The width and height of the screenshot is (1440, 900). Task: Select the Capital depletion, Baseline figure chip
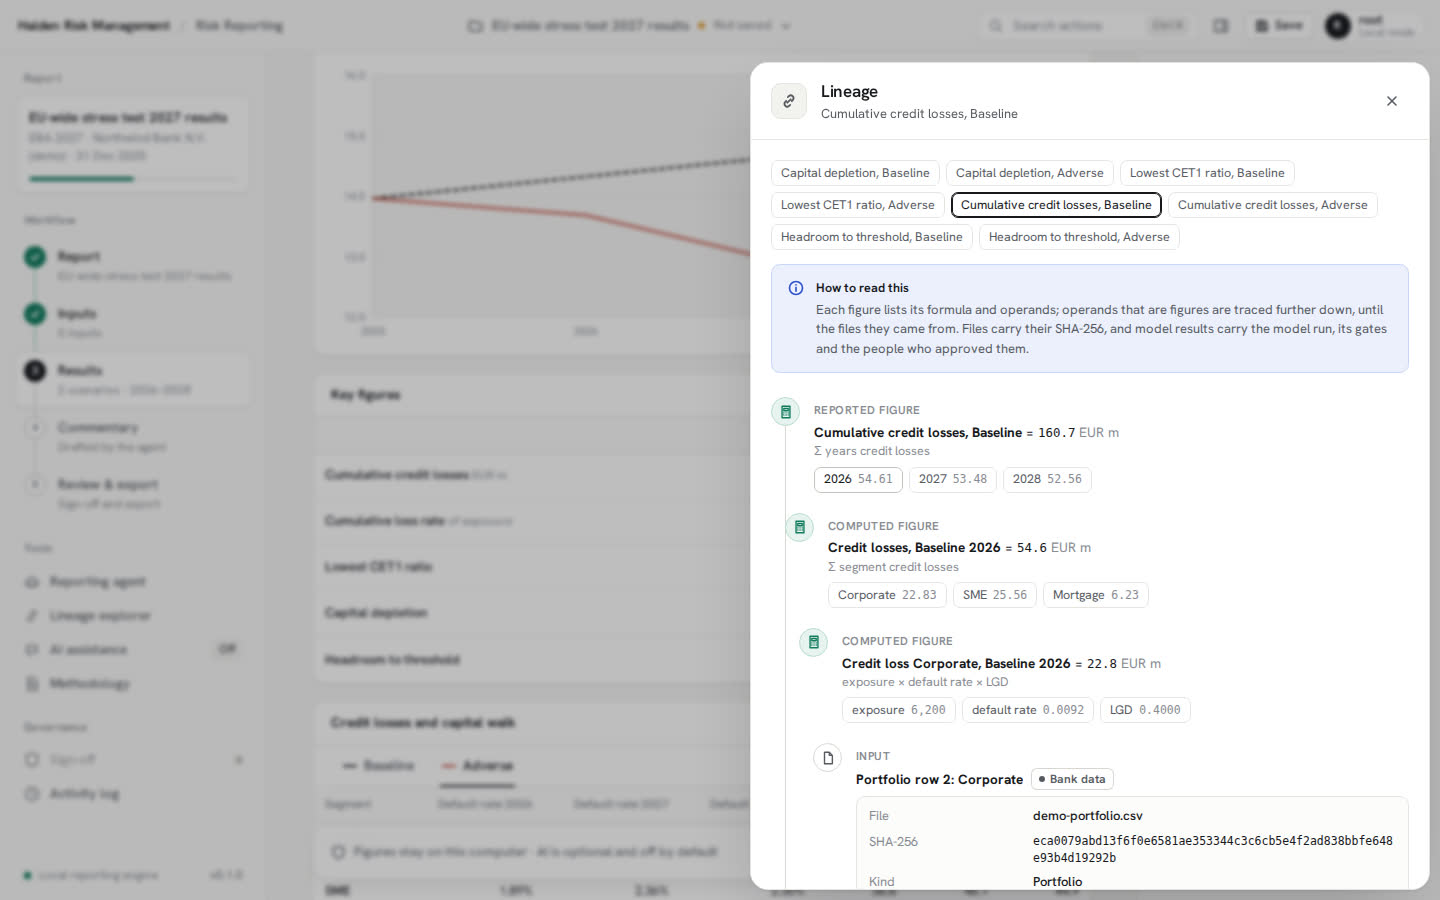[855, 173]
